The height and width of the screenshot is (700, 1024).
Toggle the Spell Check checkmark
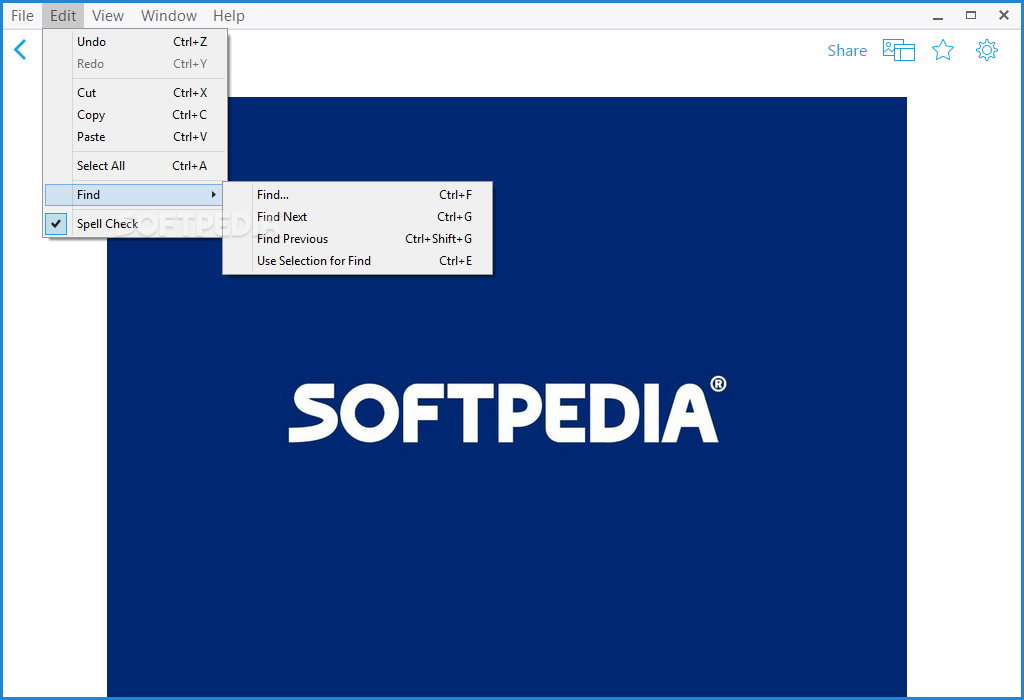tap(56, 224)
